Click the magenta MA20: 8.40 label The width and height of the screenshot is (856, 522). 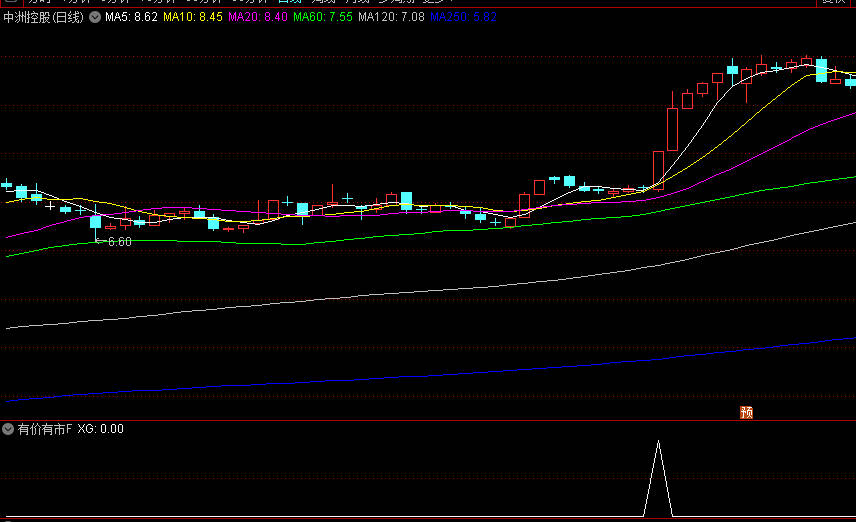(258, 17)
